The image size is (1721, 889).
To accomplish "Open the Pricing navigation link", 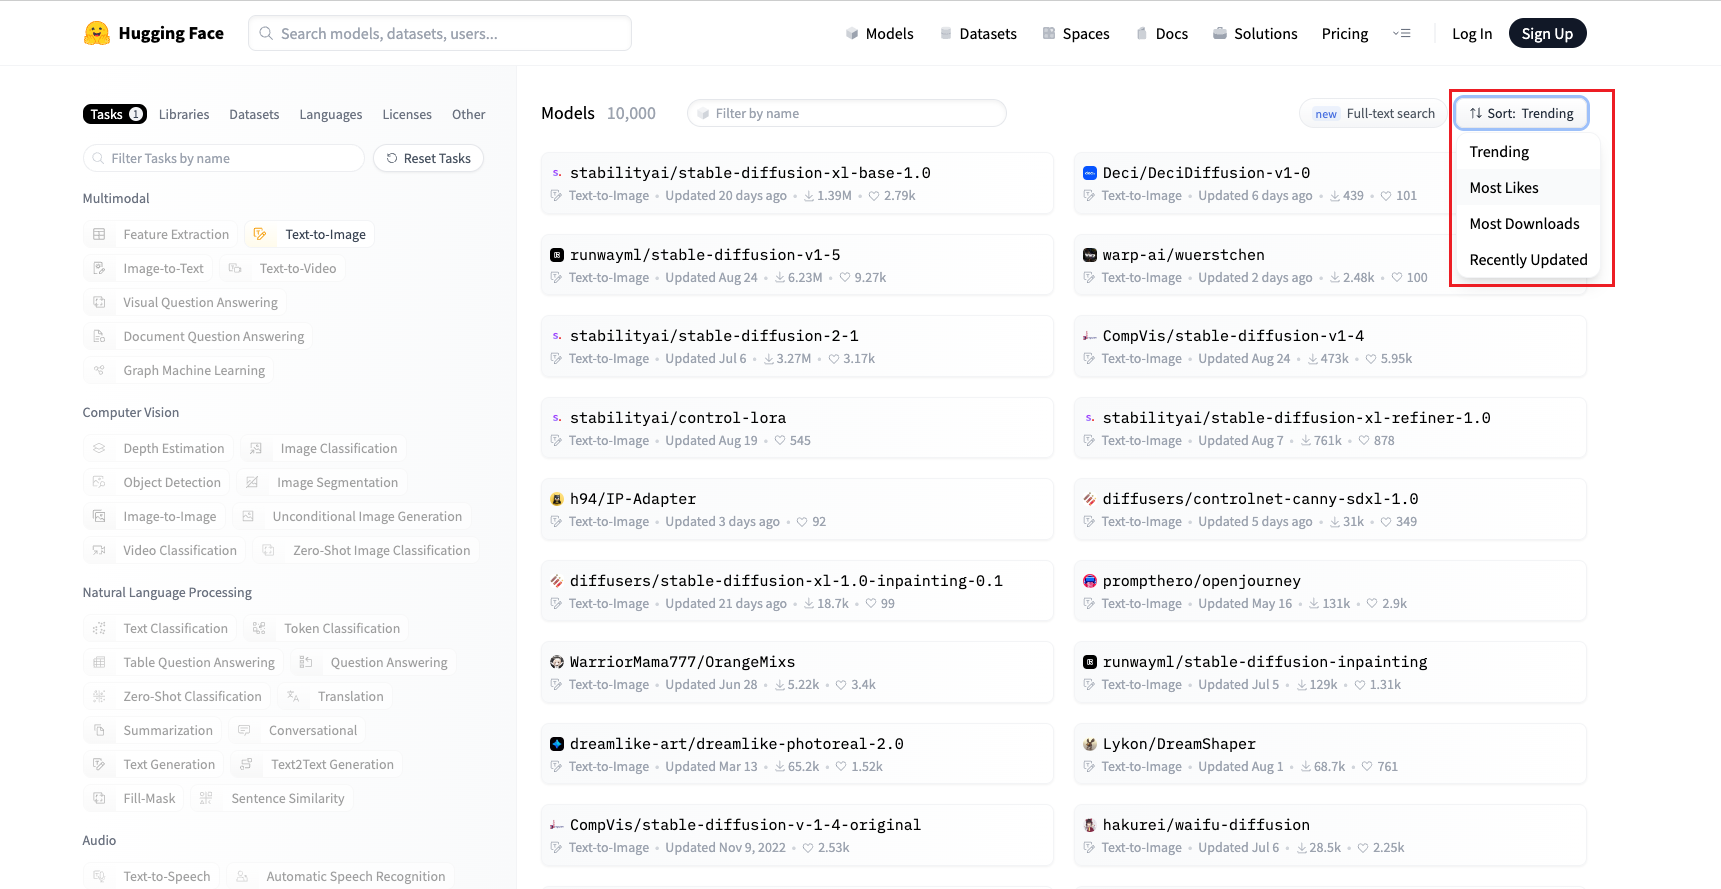I will coord(1345,33).
